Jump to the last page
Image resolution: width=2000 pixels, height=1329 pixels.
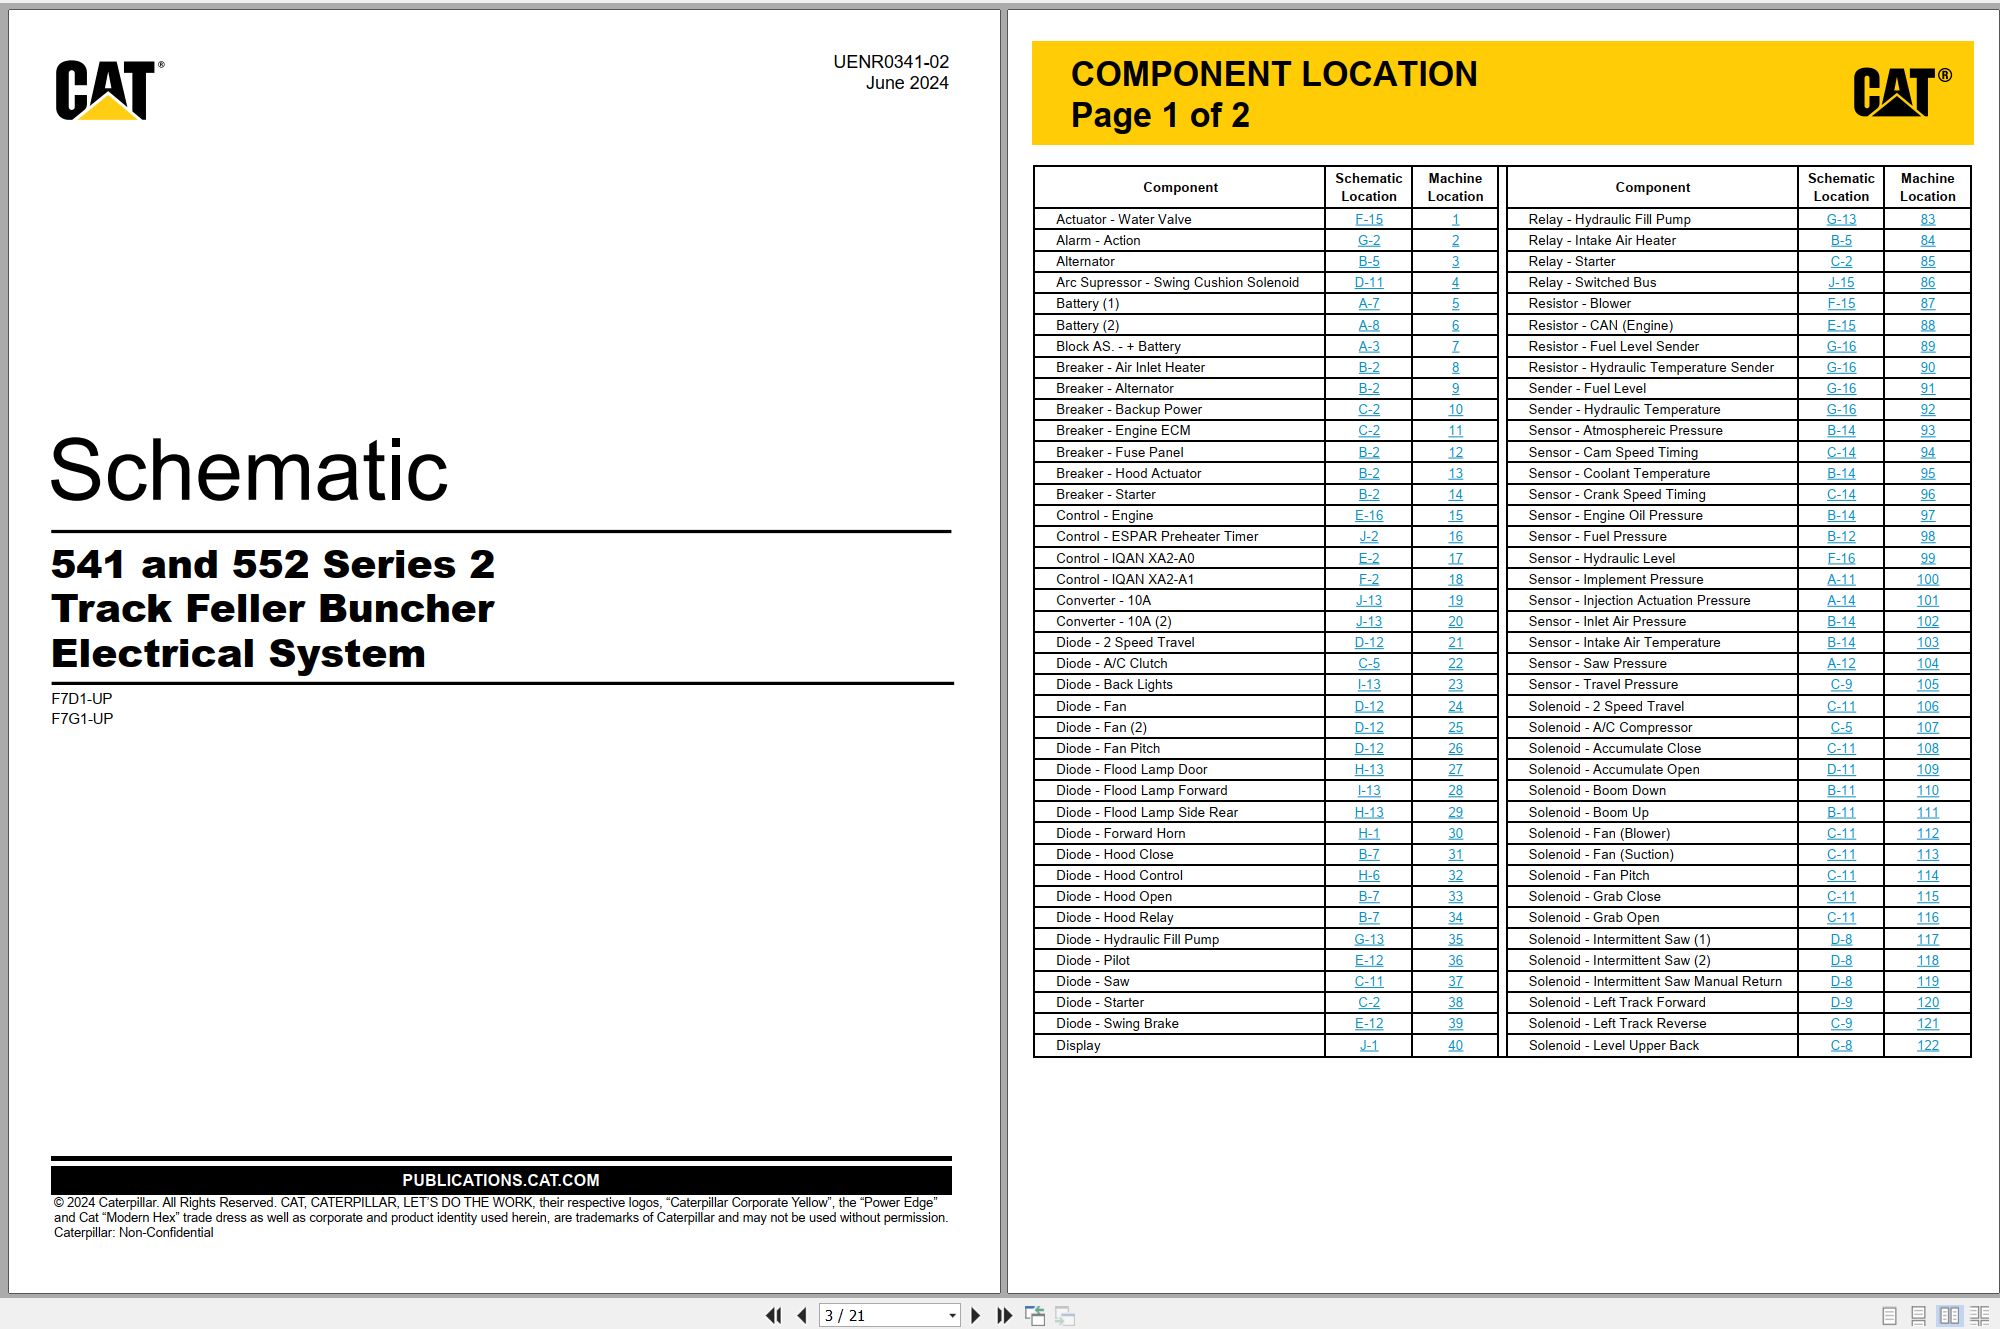(1005, 1316)
